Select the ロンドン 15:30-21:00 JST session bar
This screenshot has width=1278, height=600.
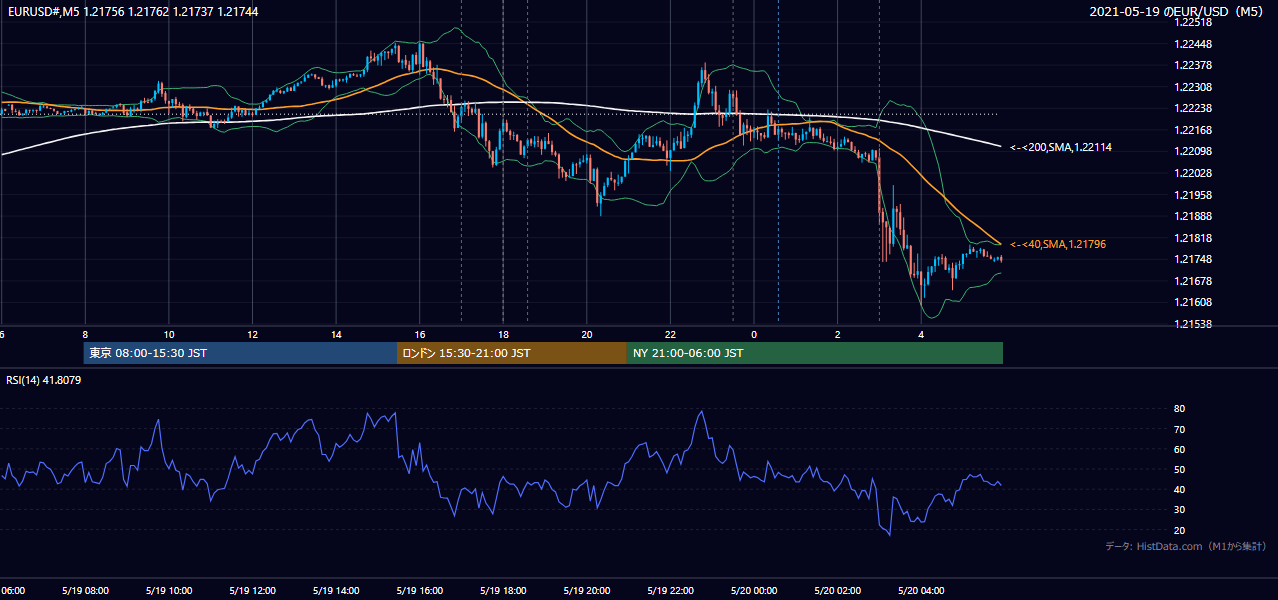pos(512,353)
